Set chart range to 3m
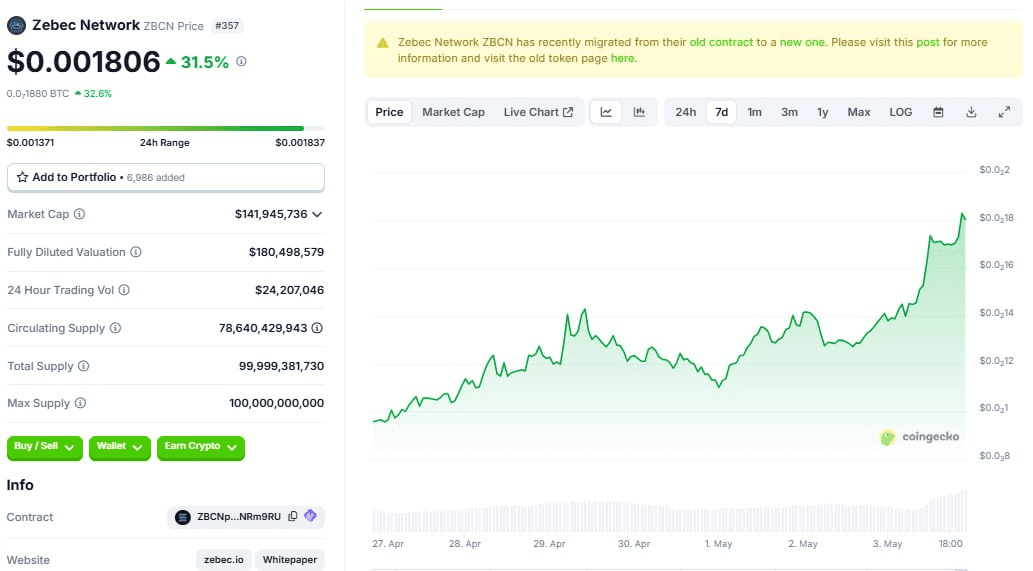 tap(789, 112)
